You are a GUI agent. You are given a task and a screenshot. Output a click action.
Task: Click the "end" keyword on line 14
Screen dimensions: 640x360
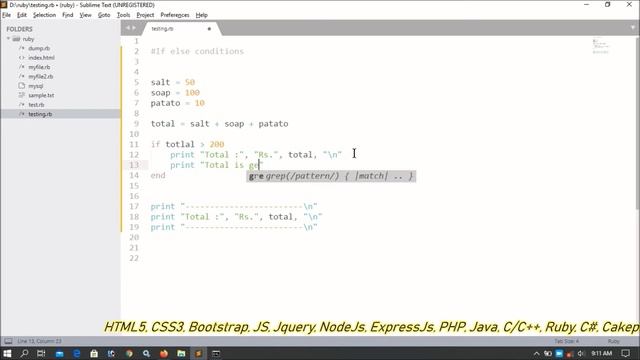158,175
